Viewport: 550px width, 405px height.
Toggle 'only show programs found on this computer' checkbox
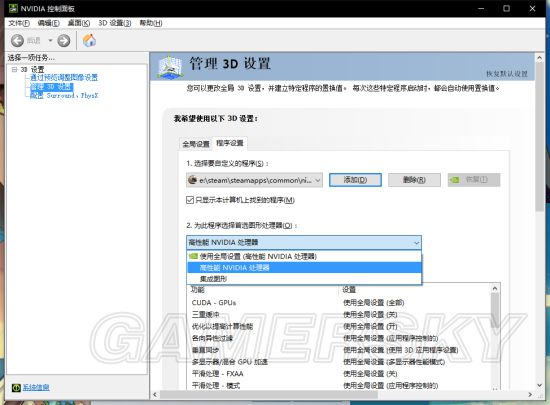pos(190,200)
